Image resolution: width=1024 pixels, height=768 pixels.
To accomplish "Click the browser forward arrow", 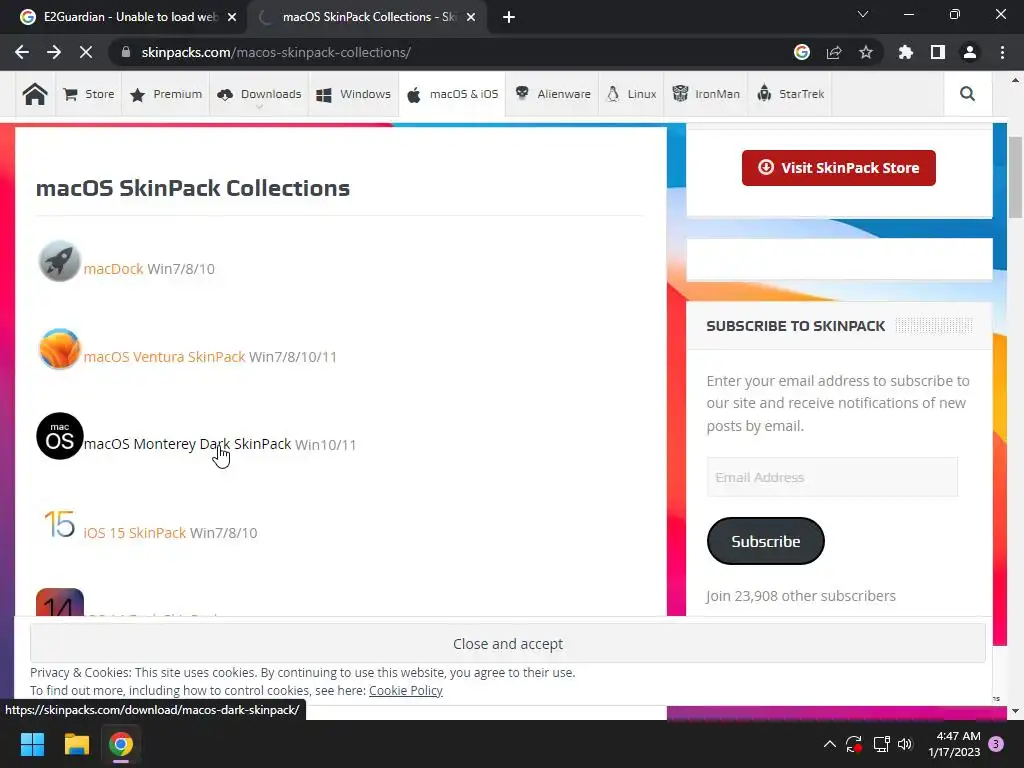I will [54, 52].
